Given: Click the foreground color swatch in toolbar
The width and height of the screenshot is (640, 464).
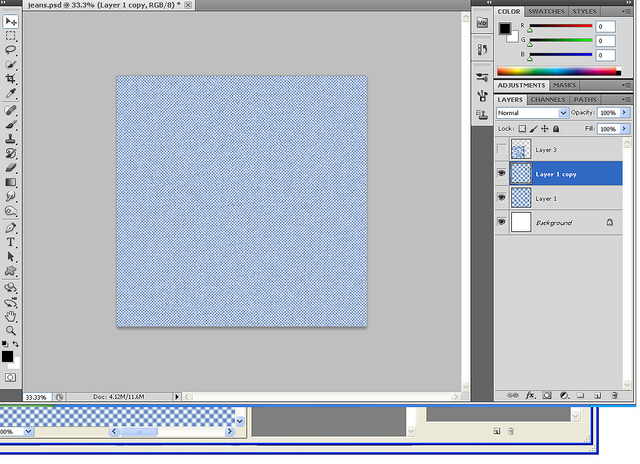Looking at the screenshot, I should (7, 356).
